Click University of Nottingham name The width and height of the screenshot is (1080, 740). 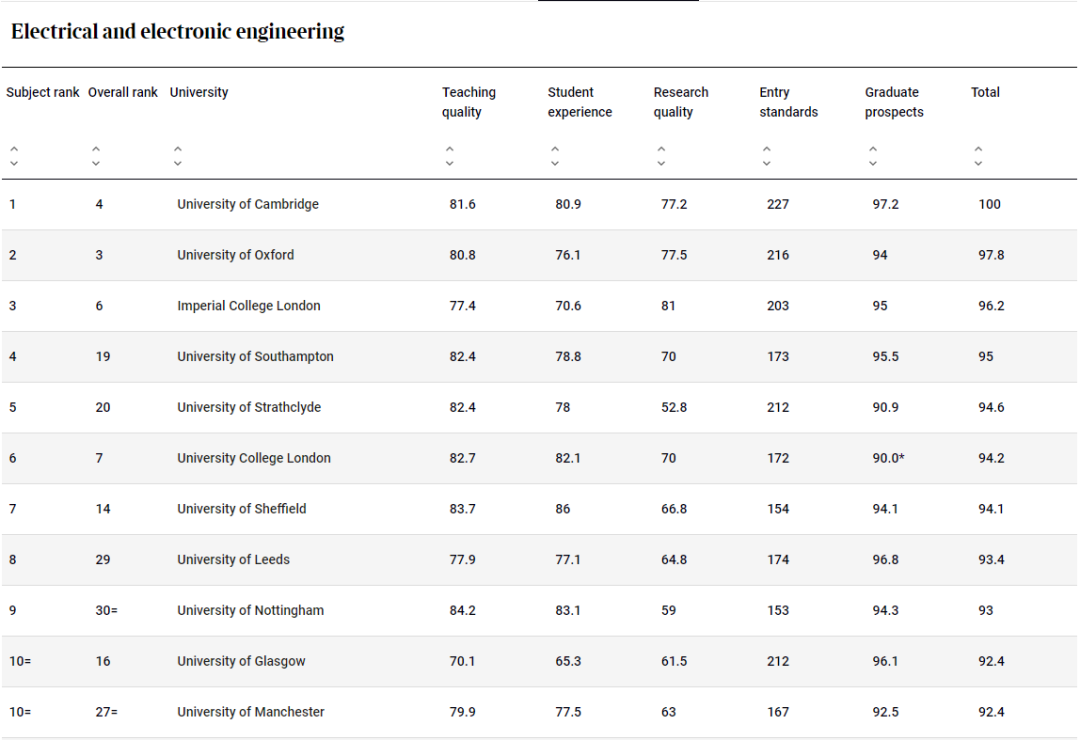[x=251, y=610]
